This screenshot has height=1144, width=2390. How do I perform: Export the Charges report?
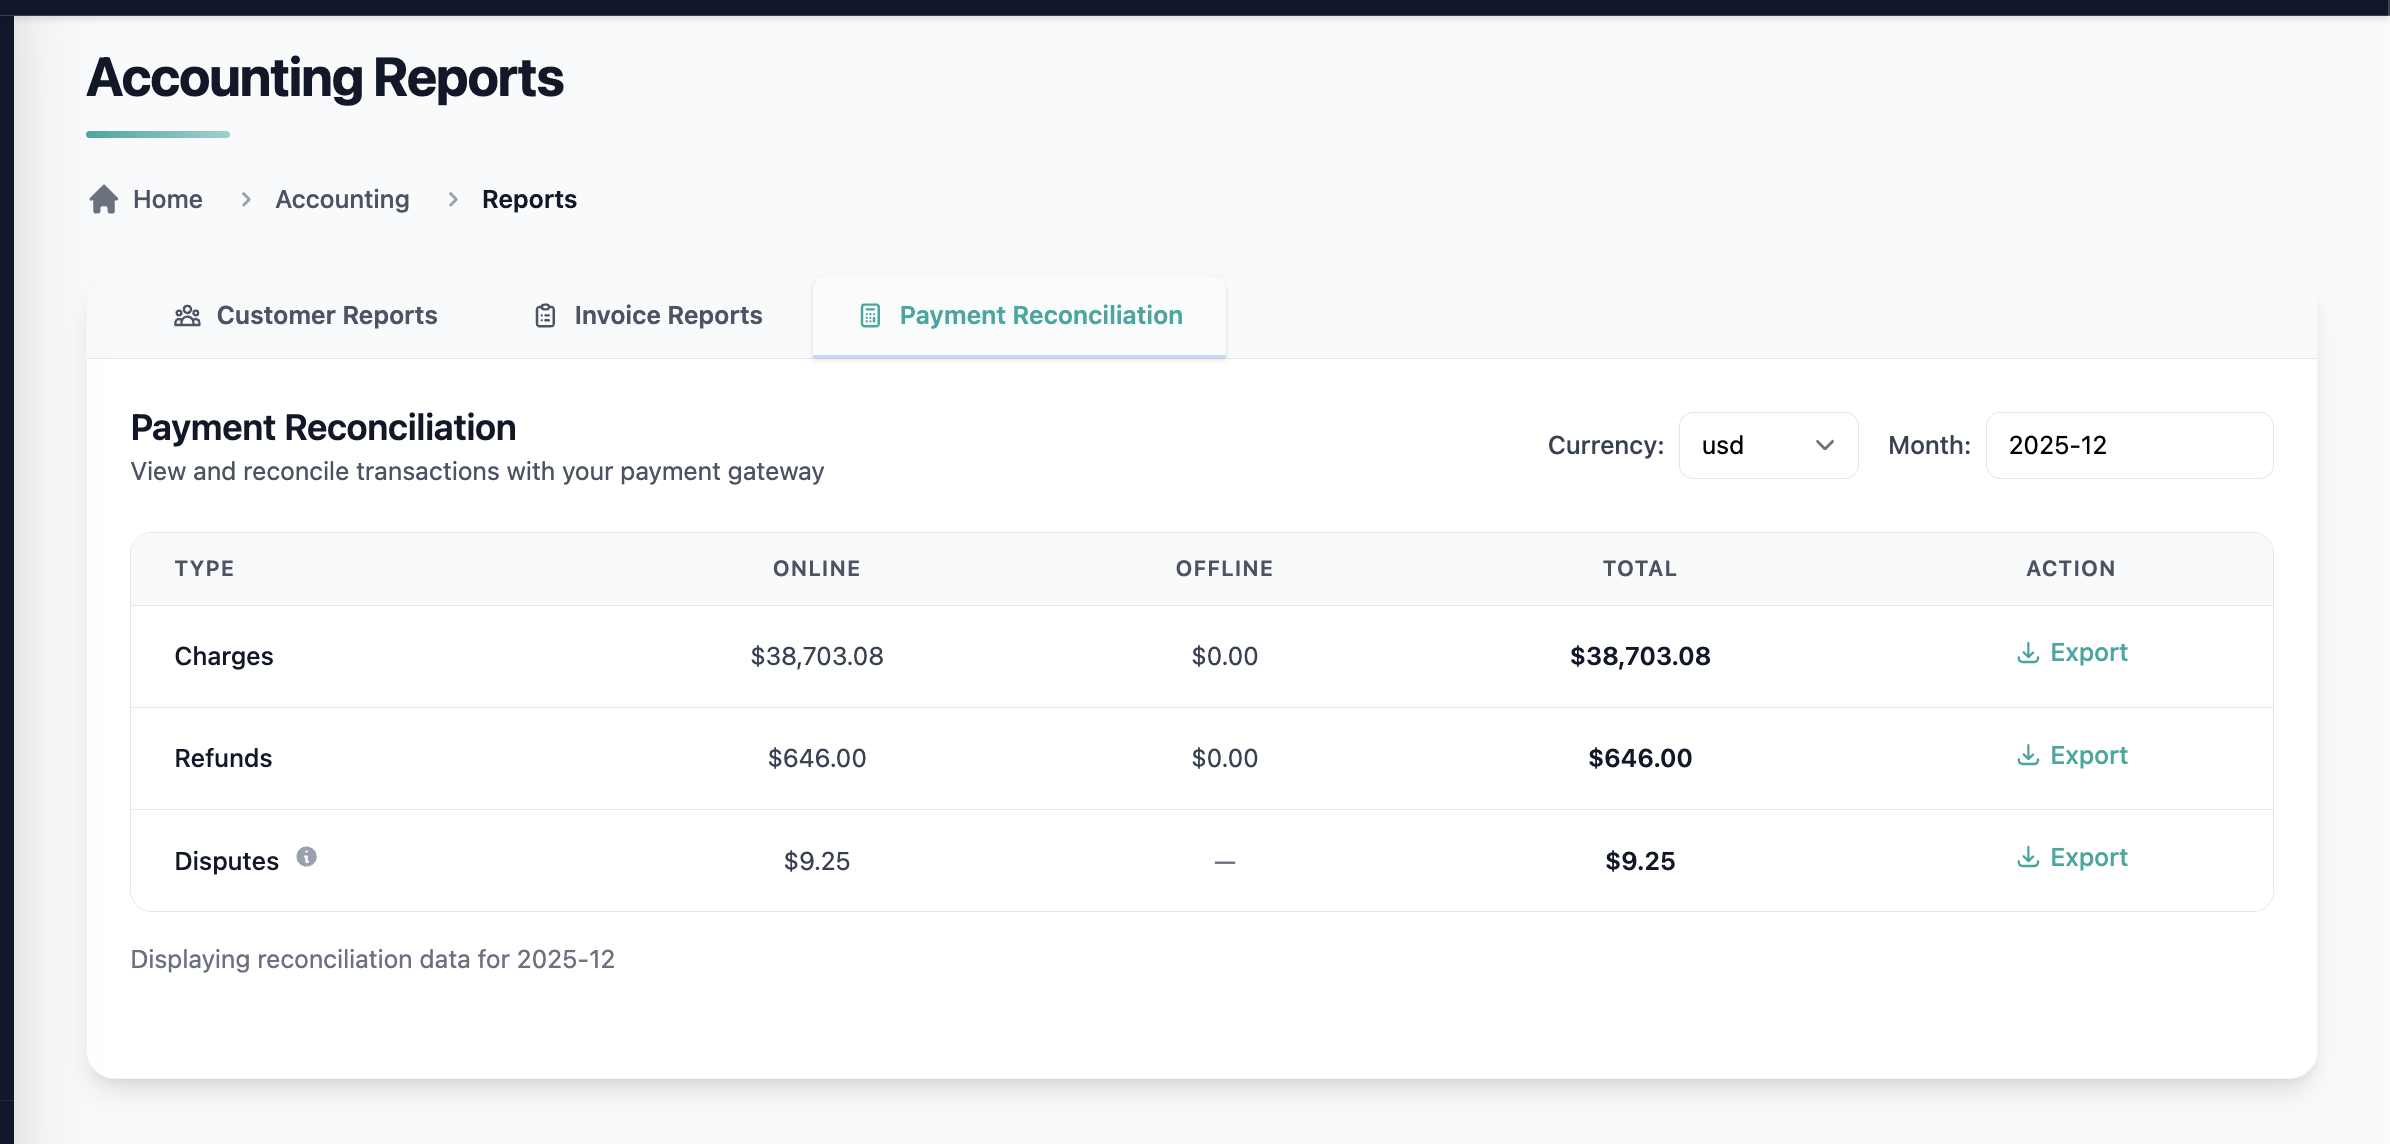[x=2088, y=653]
